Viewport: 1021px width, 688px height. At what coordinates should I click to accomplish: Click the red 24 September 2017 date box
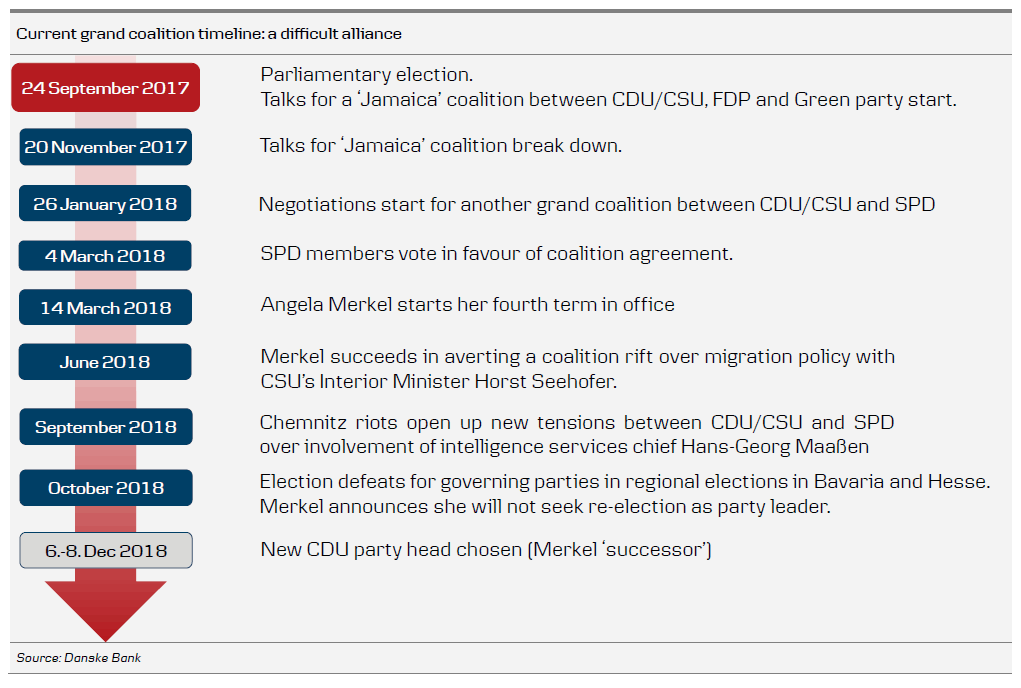[x=105, y=88]
